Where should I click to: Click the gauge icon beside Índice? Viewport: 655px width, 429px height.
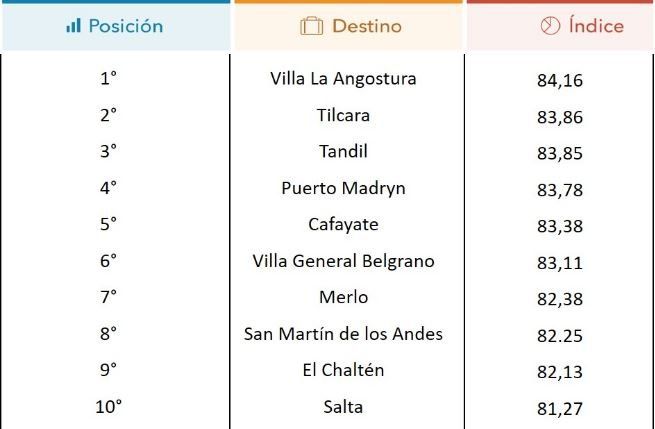(550, 27)
